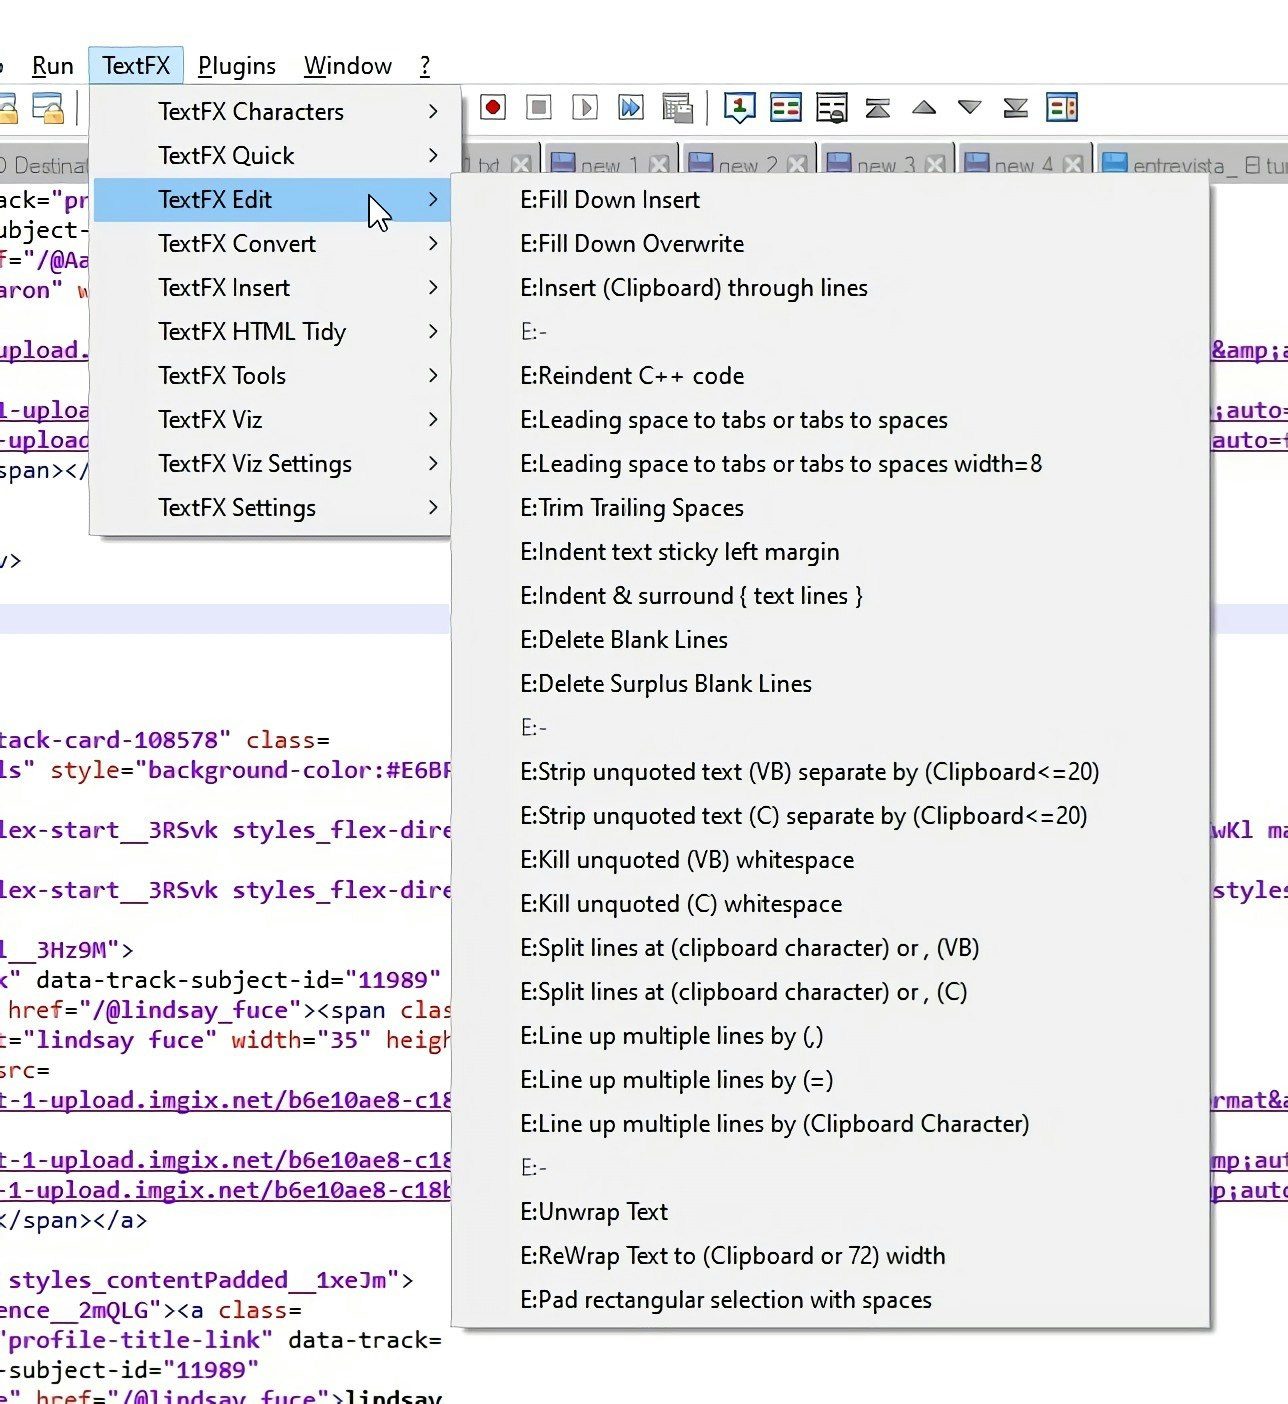
Task: Choose E:Fill Down Insert
Action: [x=830, y=200]
